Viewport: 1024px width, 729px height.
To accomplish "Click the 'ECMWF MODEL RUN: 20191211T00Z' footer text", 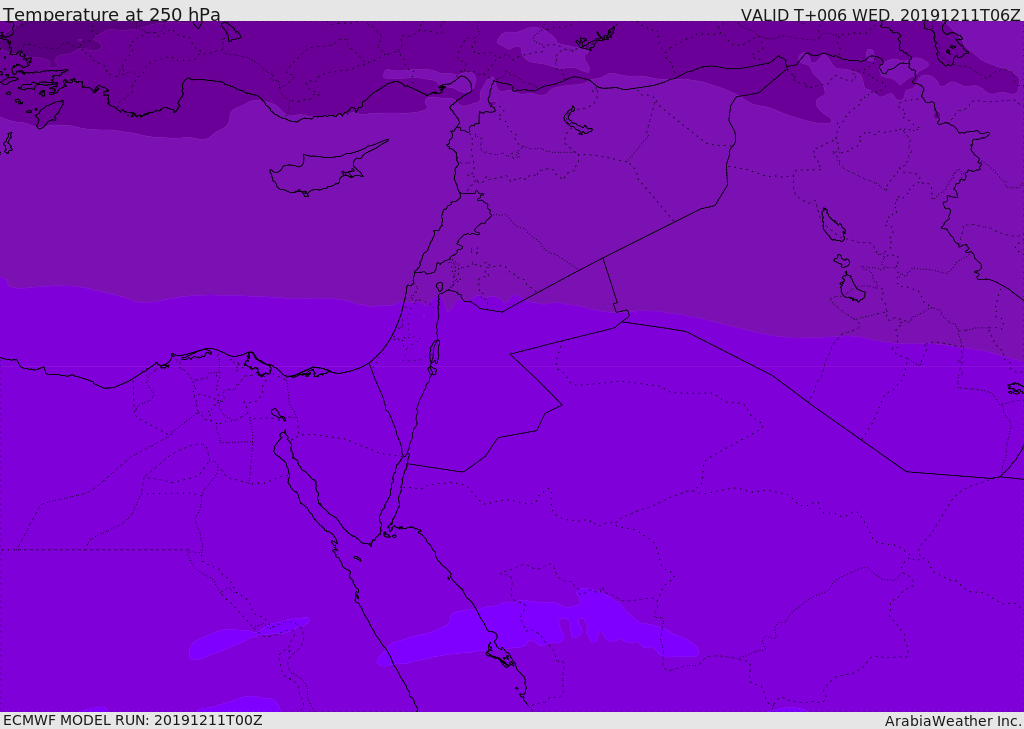I will pyautogui.click(x=133, y=720).
